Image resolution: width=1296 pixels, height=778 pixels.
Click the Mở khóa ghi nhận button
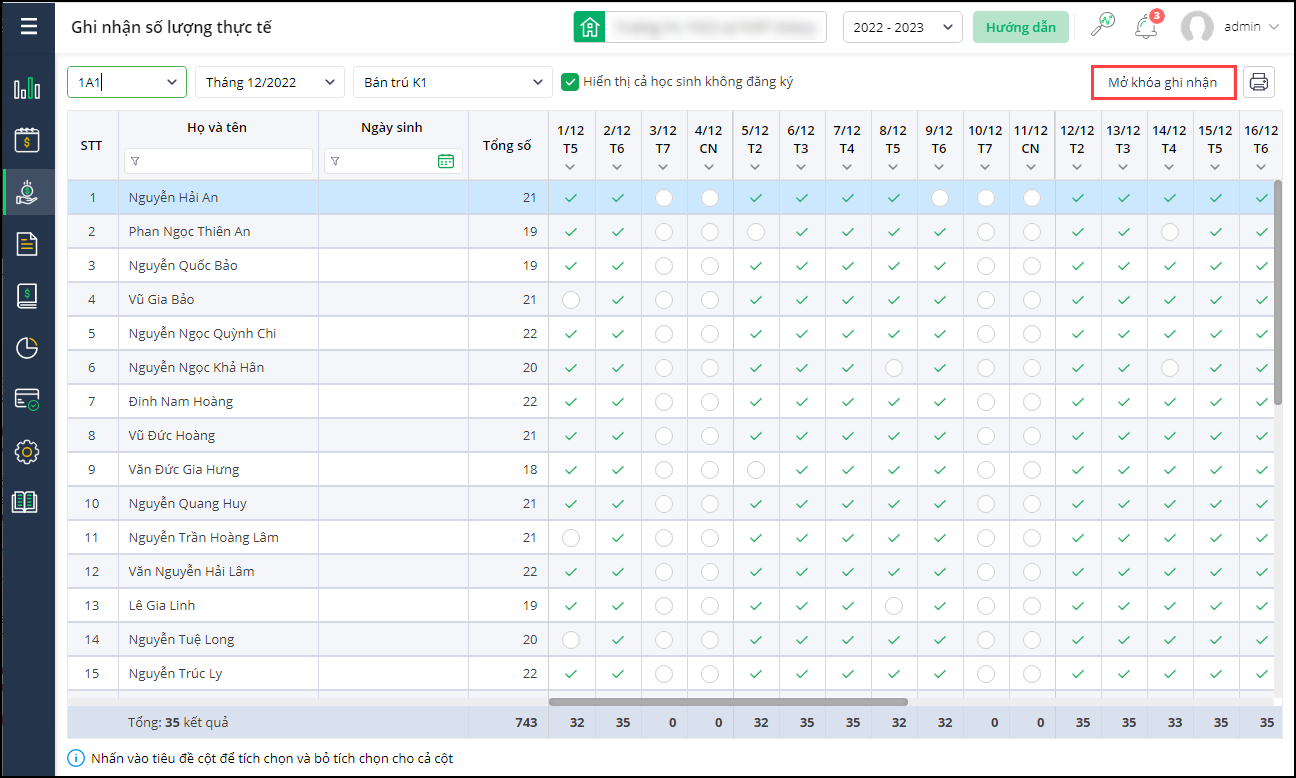pyautogui.click(x=1163, y=82)
